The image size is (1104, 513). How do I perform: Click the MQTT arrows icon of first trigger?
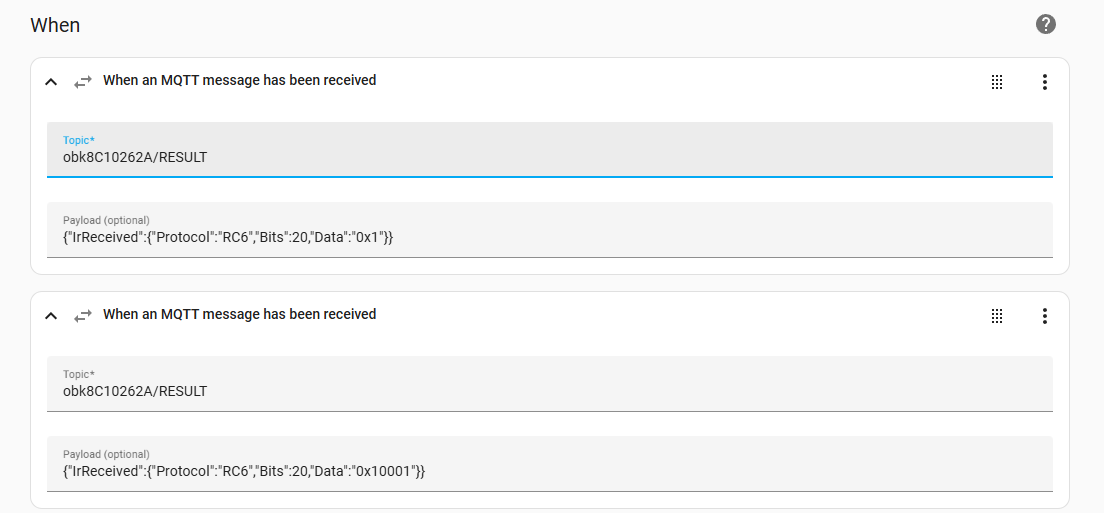[x=83, y=82]
